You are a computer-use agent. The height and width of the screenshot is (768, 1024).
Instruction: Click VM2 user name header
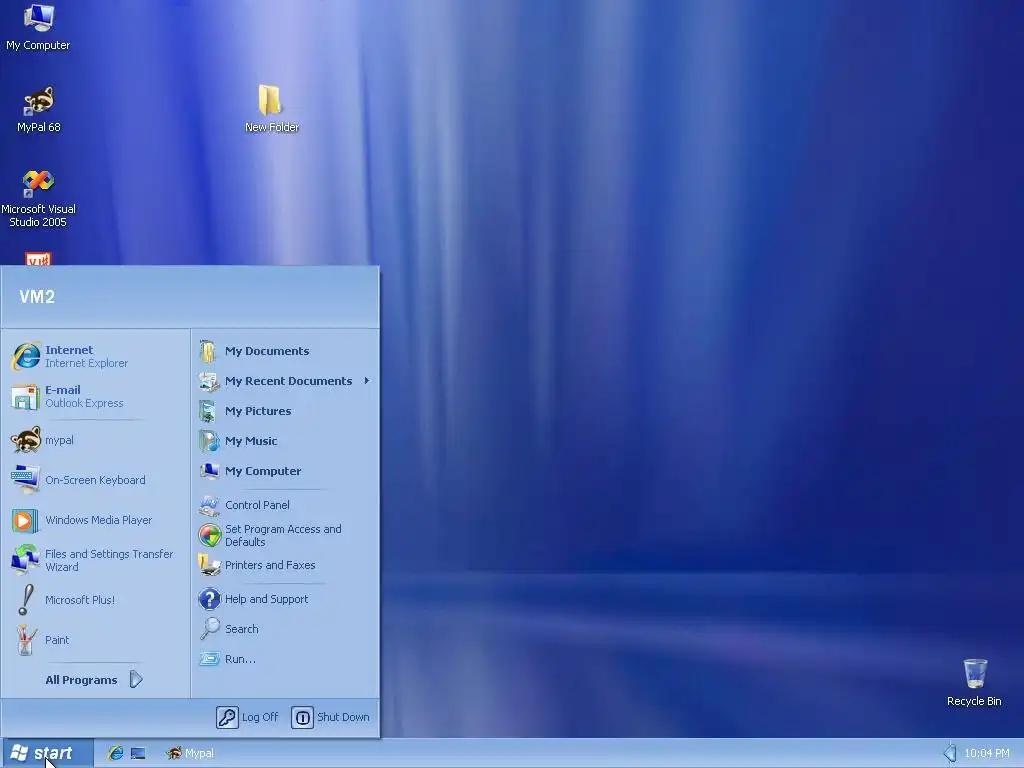(37, 297)
